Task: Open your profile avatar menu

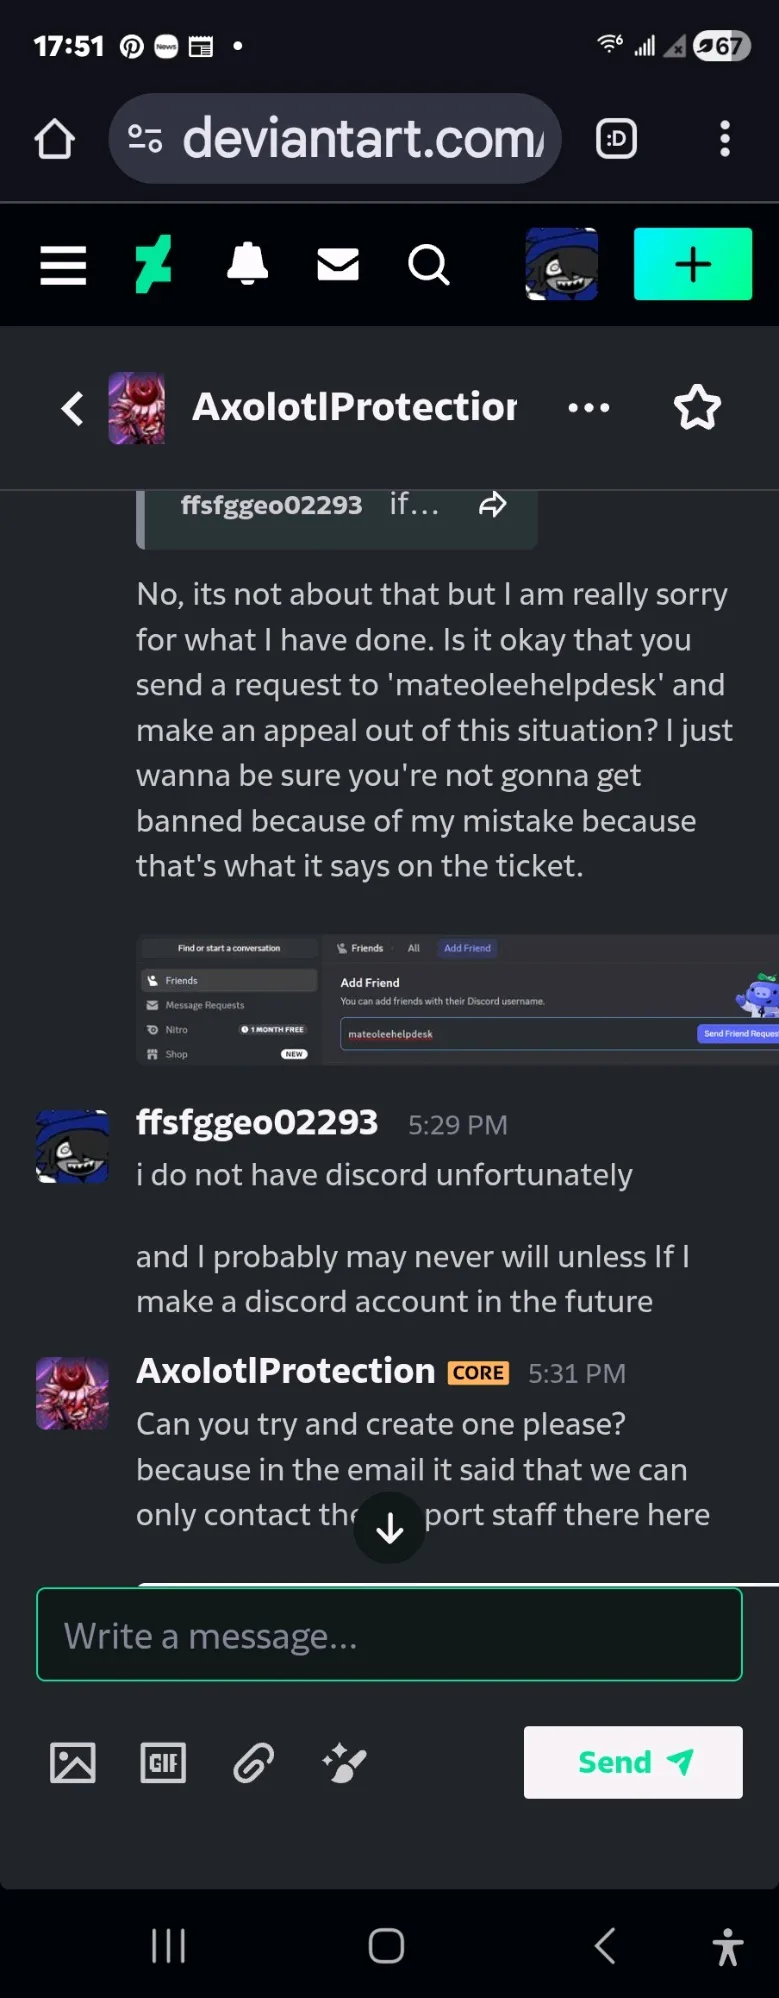Action: pos(562,265)
